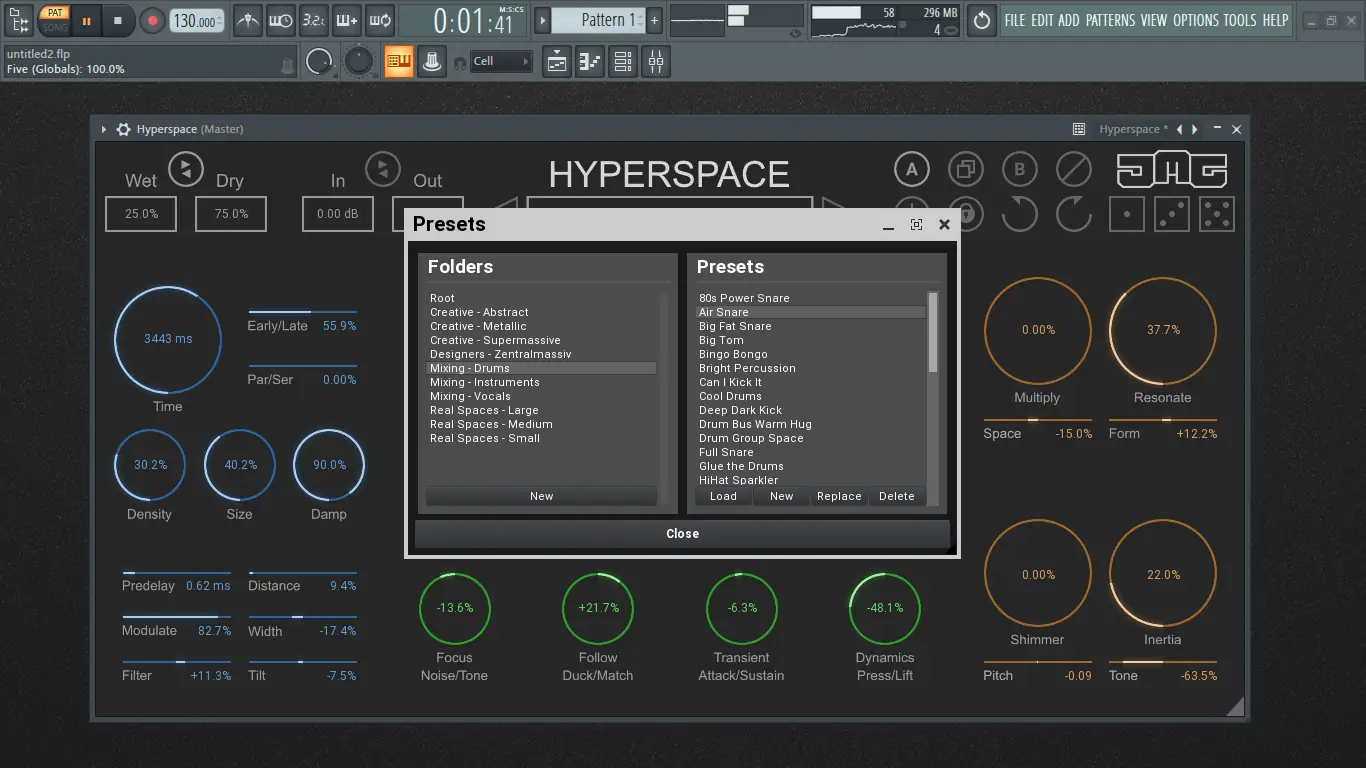The height and width of the screenshot is (768, 1366).
Task: Select the Drum Bus Warm Hug preset
Action: 755,424
